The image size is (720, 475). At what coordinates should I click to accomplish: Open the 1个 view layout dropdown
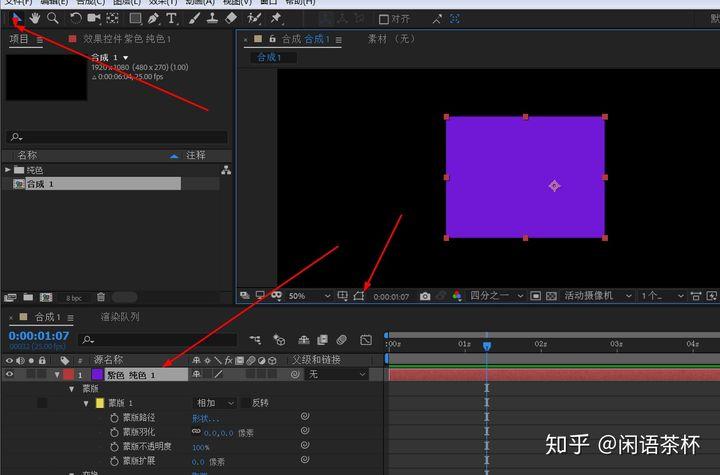pos(662,296)
